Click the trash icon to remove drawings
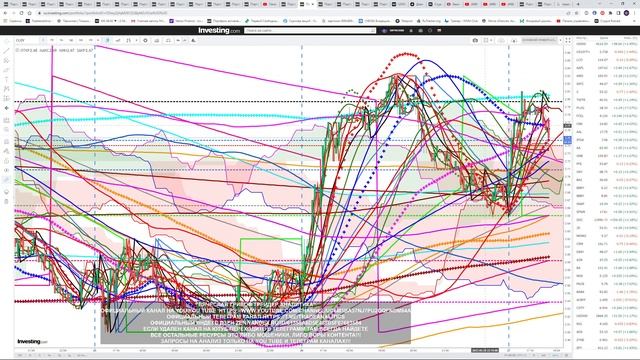Screen dimensions: 640x360 (x=6, y=201)
